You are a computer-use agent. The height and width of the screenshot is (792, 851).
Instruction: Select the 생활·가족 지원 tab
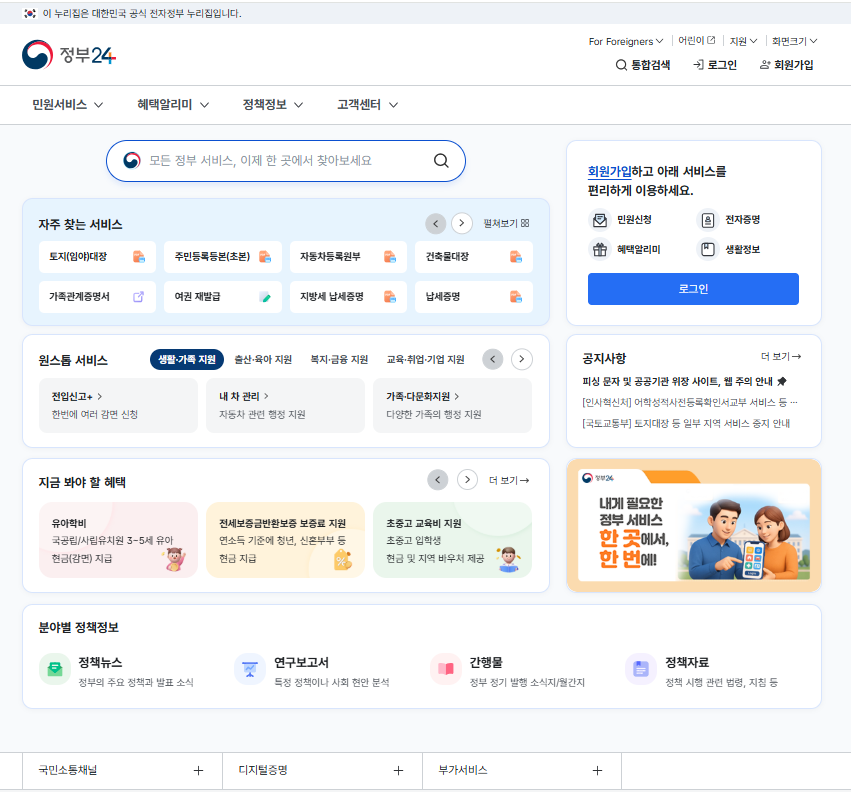coord(187,359)
